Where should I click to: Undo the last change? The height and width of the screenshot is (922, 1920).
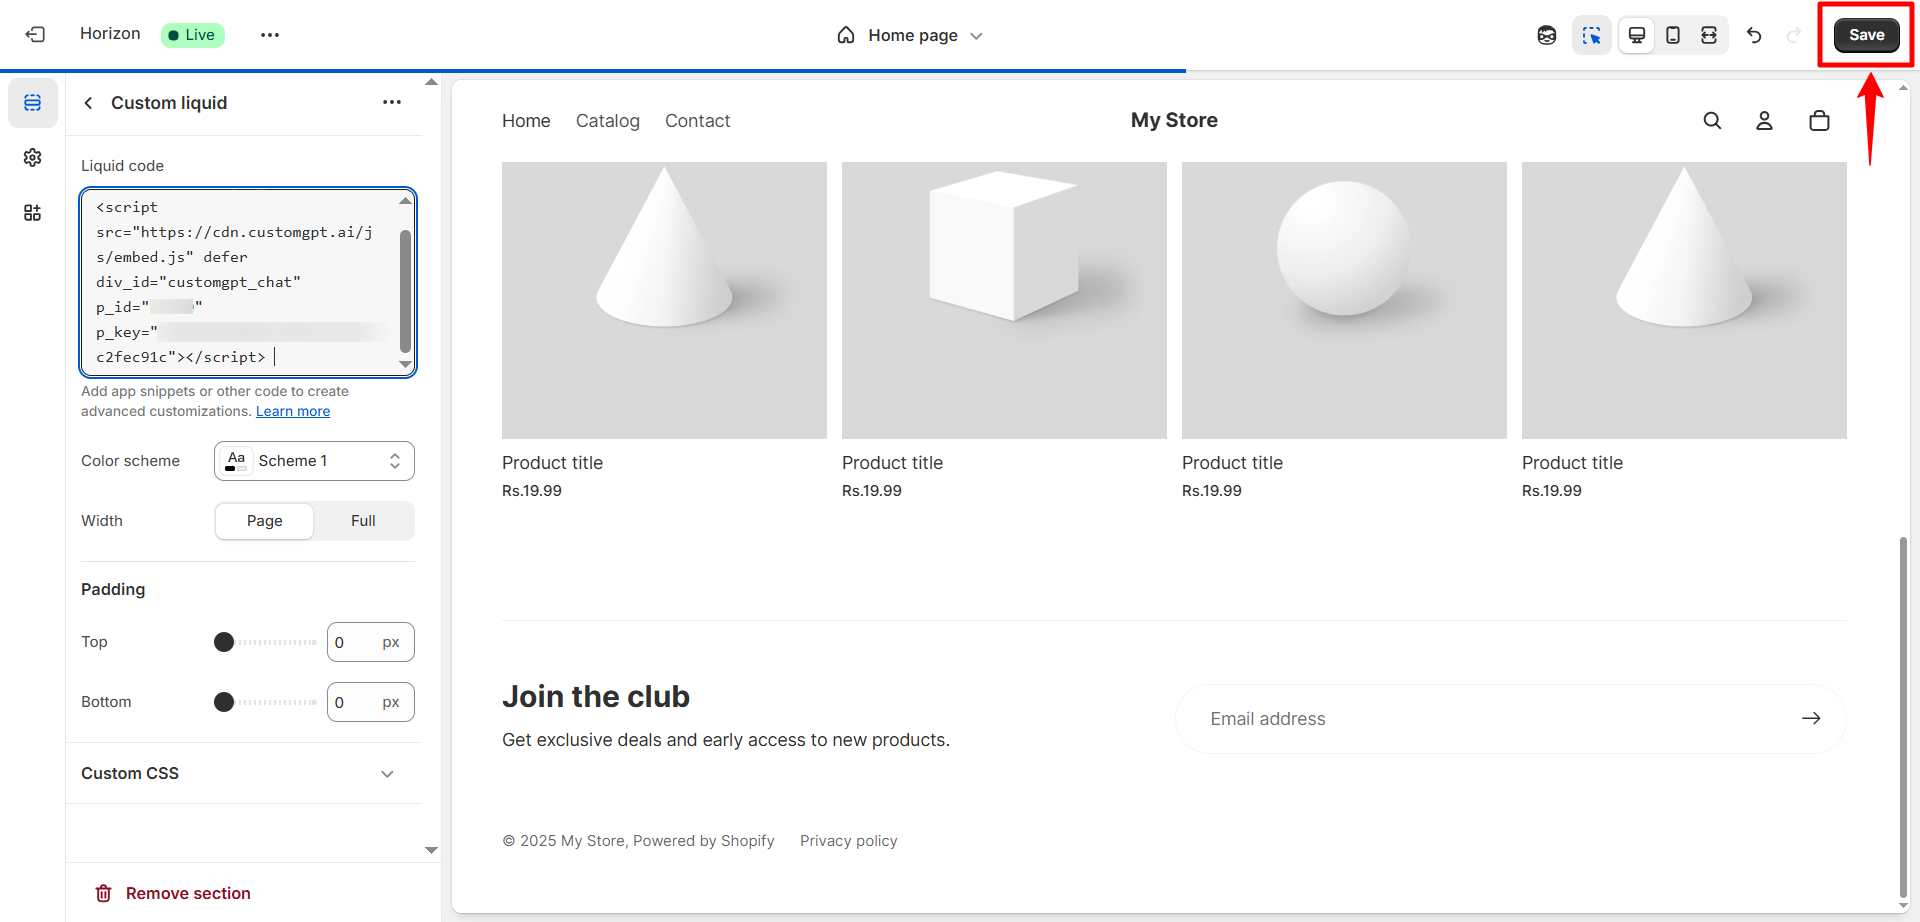tap(1754, 35)
